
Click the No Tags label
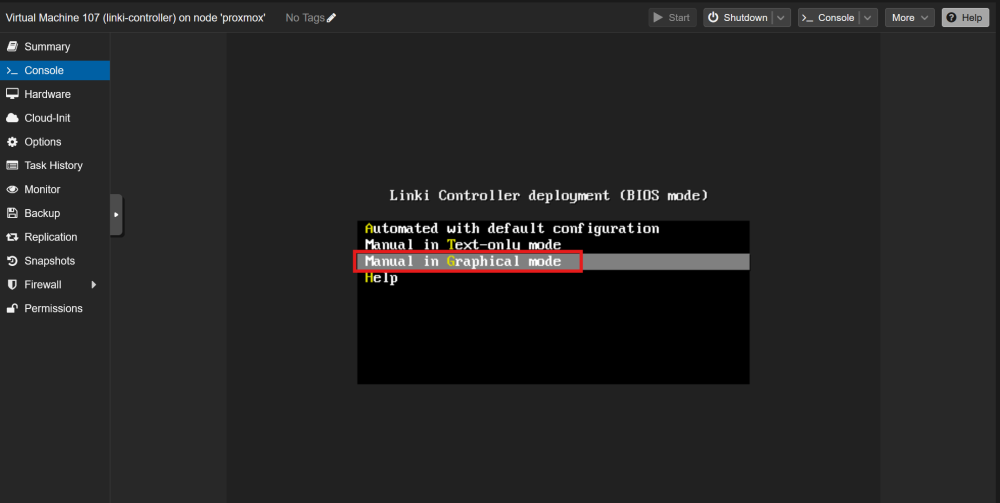tap(305, 18)
